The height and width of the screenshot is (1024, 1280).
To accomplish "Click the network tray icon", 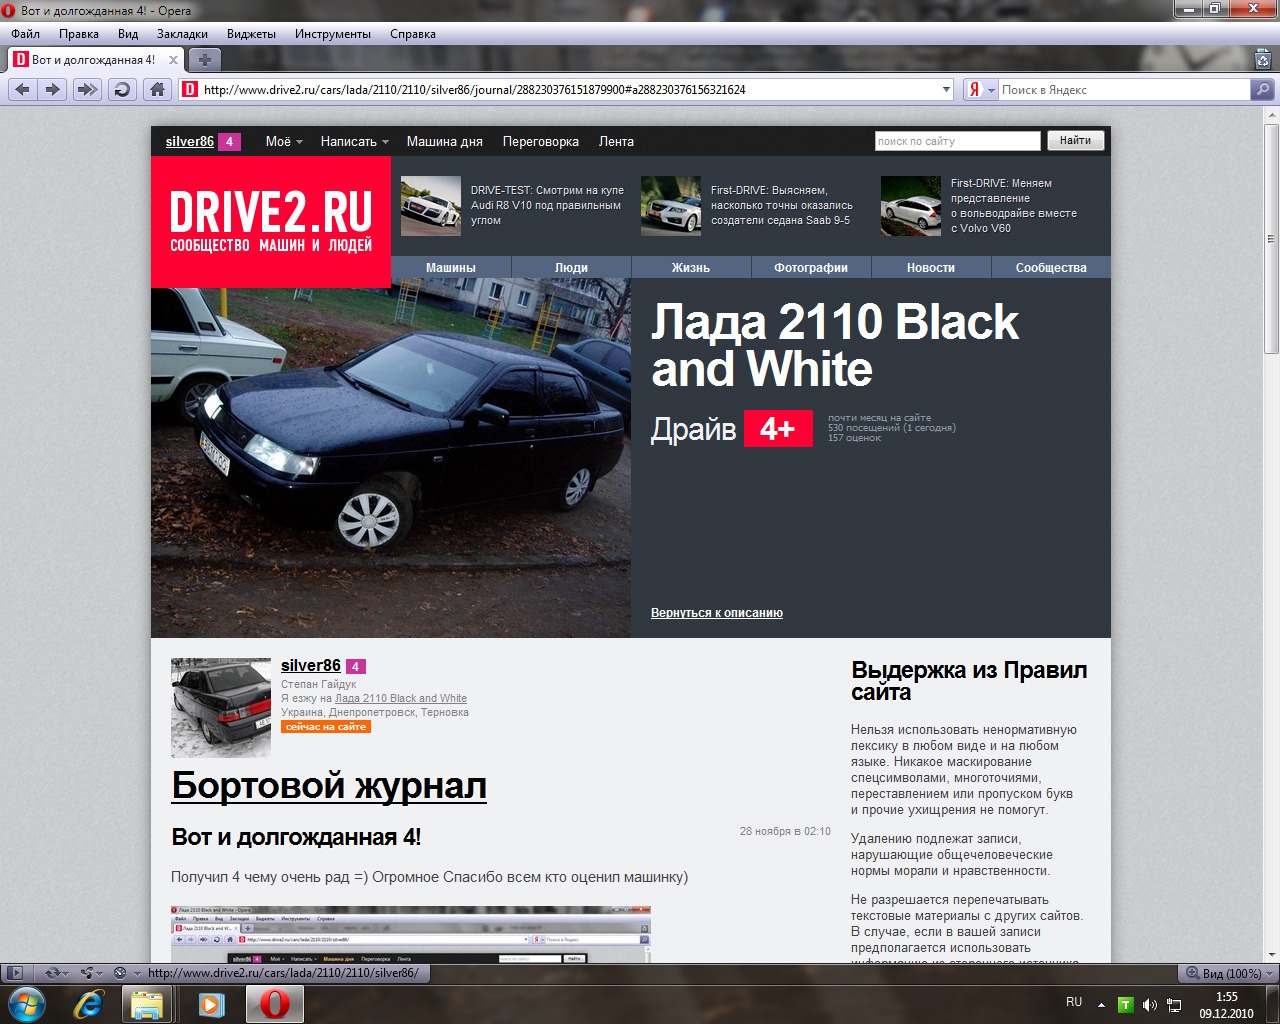I will click(1174, 1004).
